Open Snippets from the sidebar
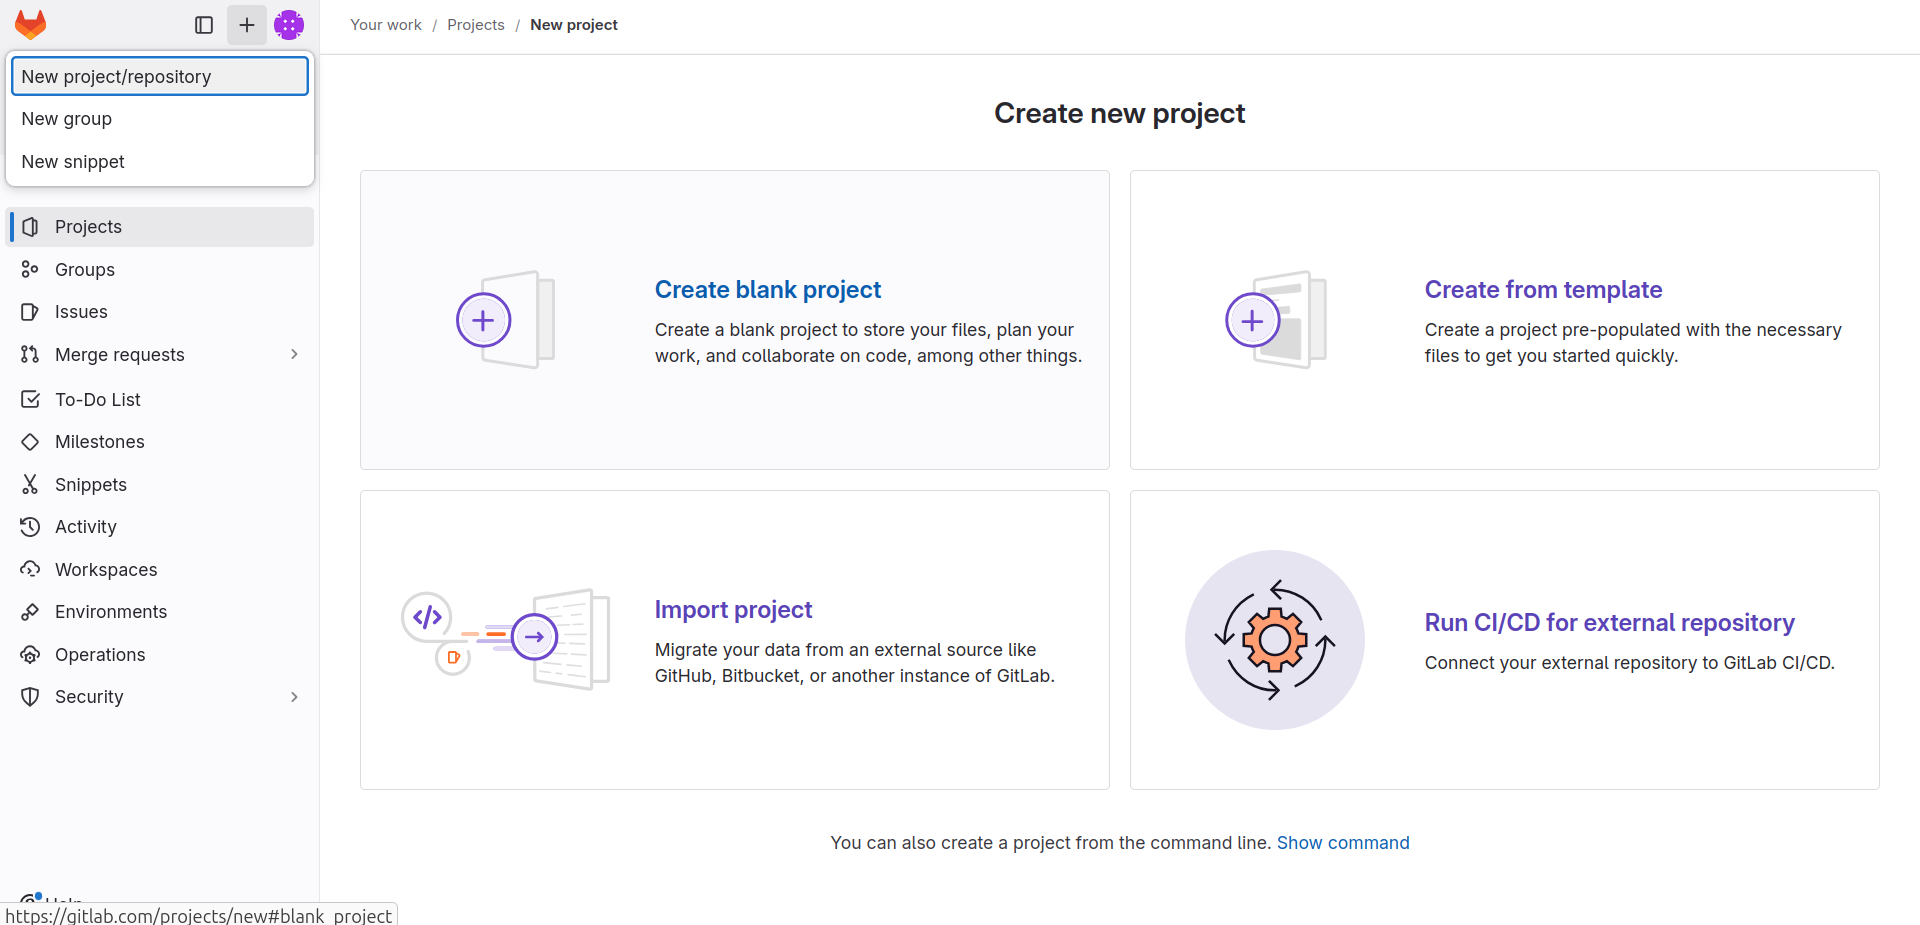 (x=88, y=484)
